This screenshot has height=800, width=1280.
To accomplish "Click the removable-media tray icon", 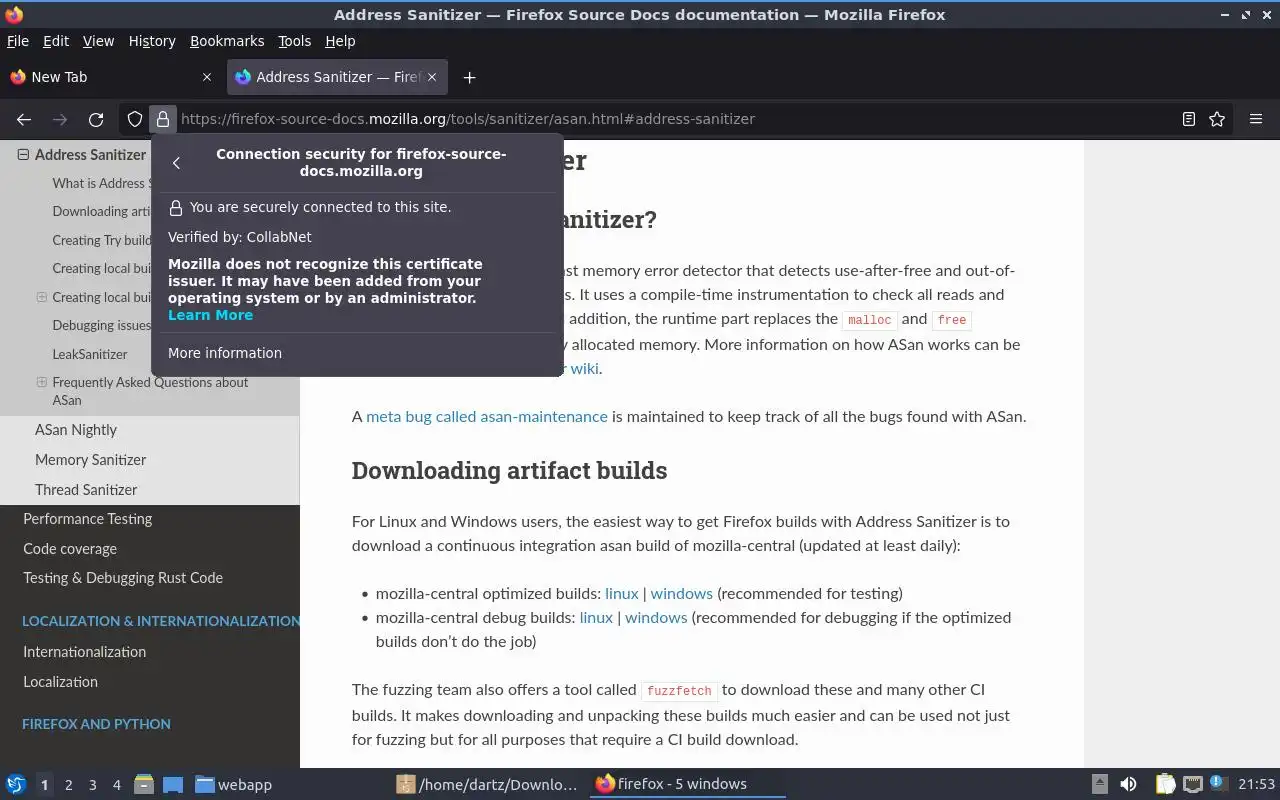I will (1099, 784).
